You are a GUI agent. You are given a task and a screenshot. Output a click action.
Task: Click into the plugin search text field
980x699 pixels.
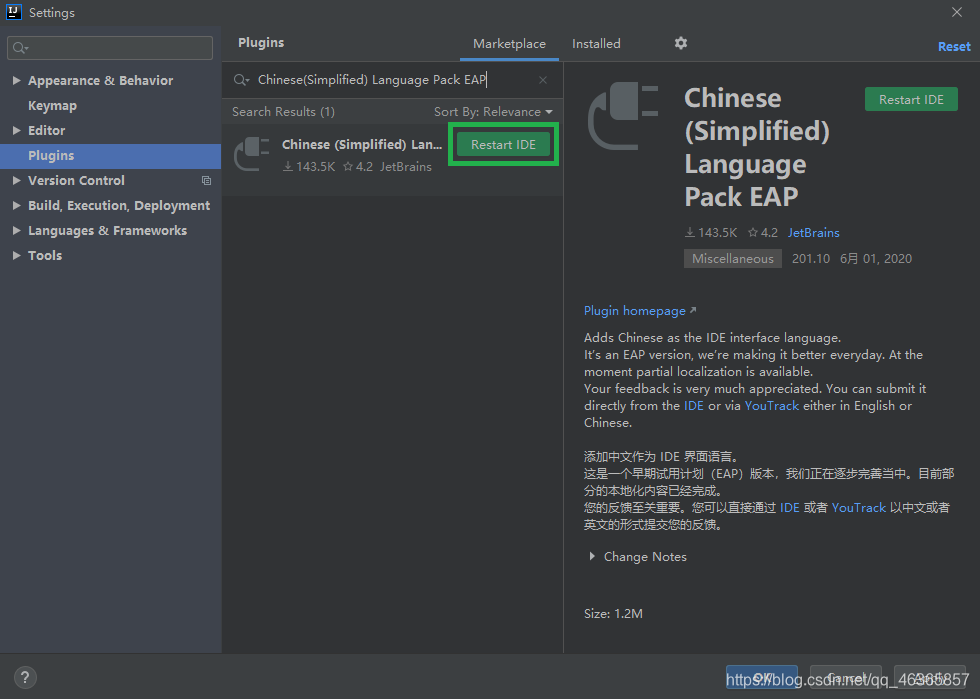coord(392,80)
